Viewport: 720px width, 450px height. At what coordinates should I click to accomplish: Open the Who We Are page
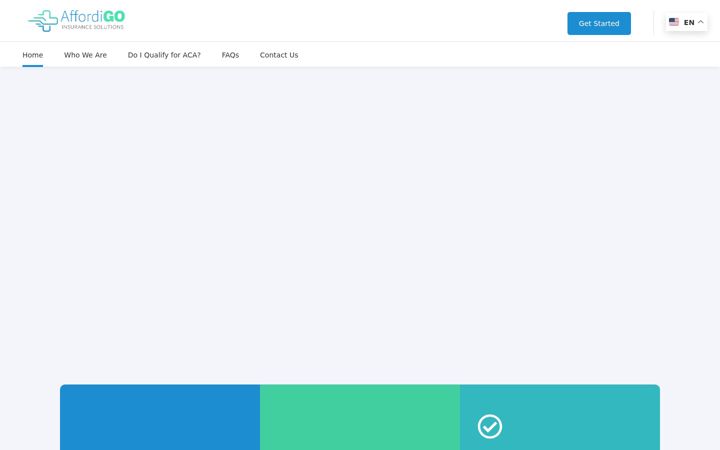click(x=85, y=55)
